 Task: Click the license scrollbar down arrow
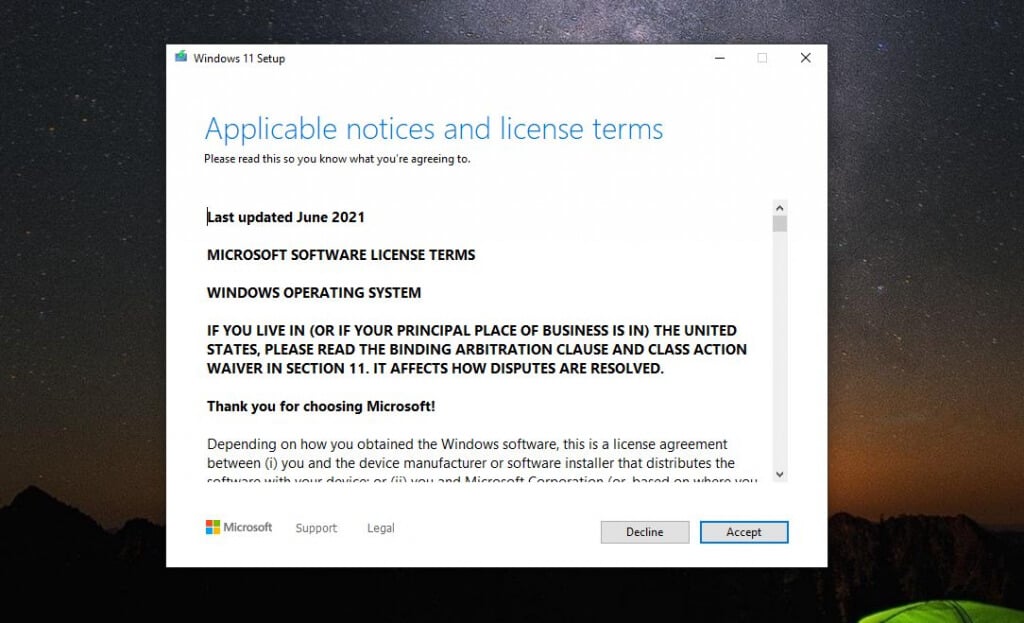pos(779,474)
